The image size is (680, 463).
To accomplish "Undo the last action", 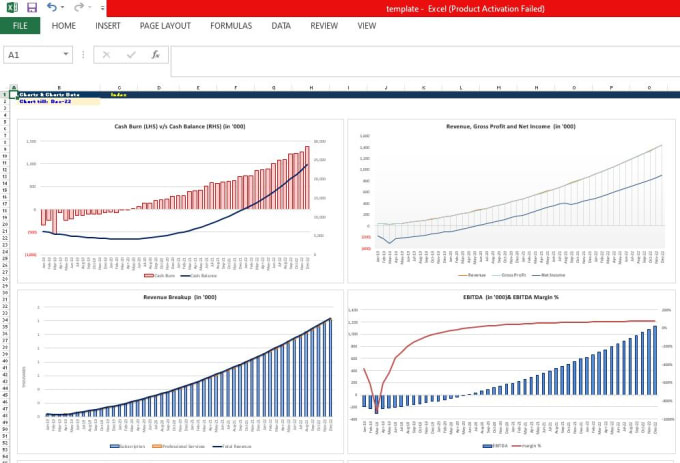I will [x=52, y=7].
